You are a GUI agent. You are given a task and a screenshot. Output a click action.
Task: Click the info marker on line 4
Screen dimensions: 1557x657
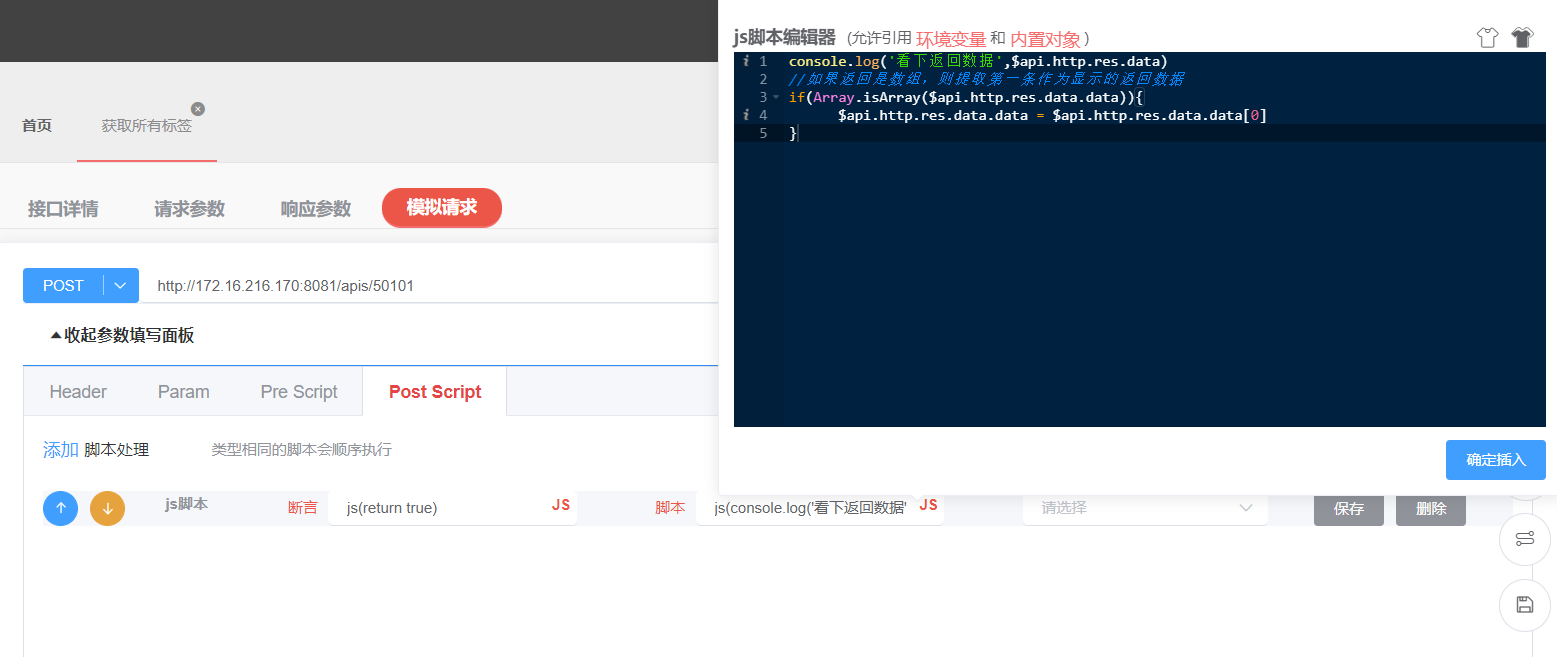pos(746,116)
